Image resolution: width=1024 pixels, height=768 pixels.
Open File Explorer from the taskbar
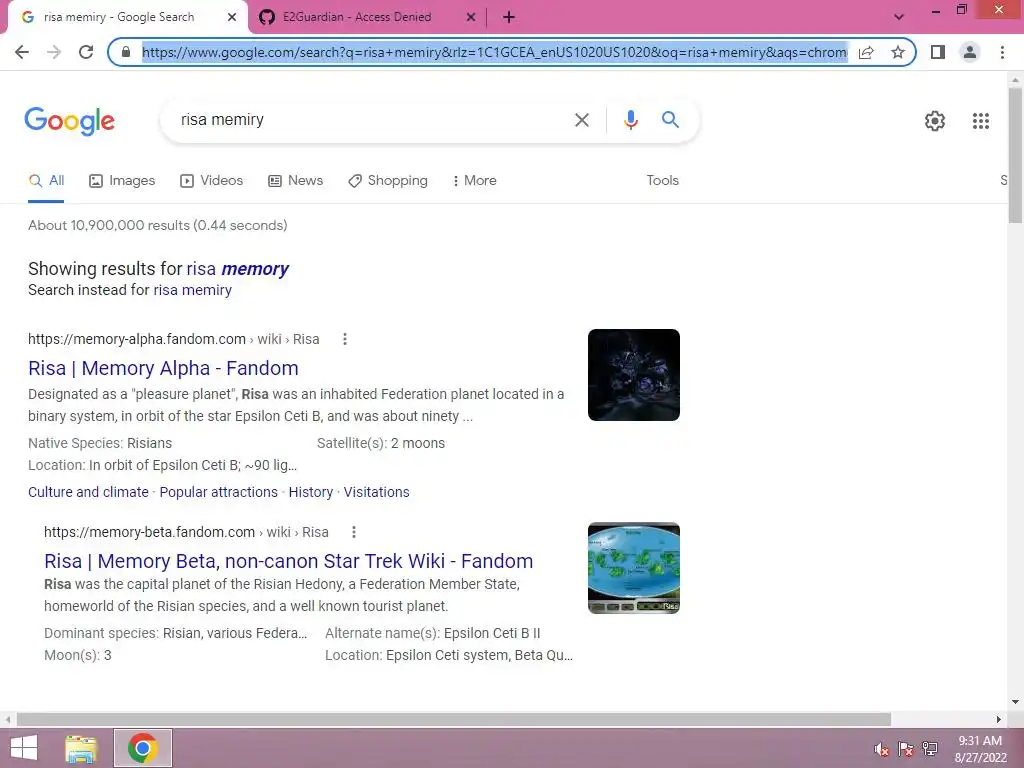point(81,748)
